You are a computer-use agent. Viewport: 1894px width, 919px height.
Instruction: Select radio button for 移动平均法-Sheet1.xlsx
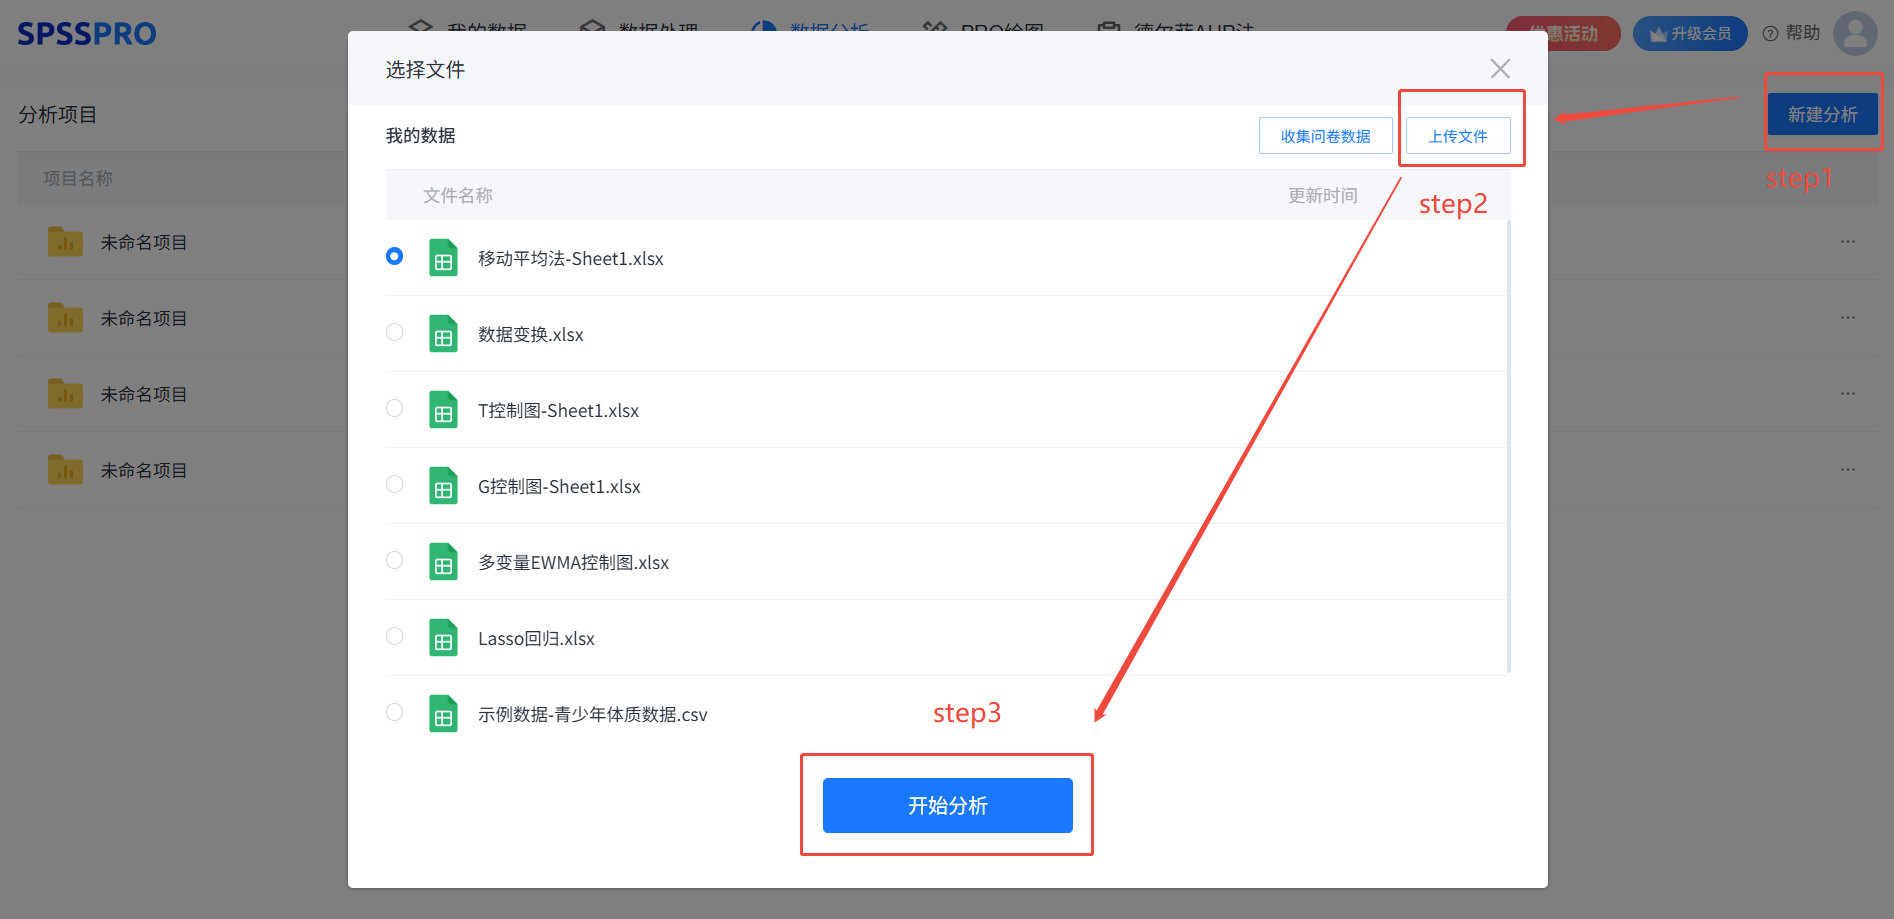pyautogui.click(x=395, y=256)
